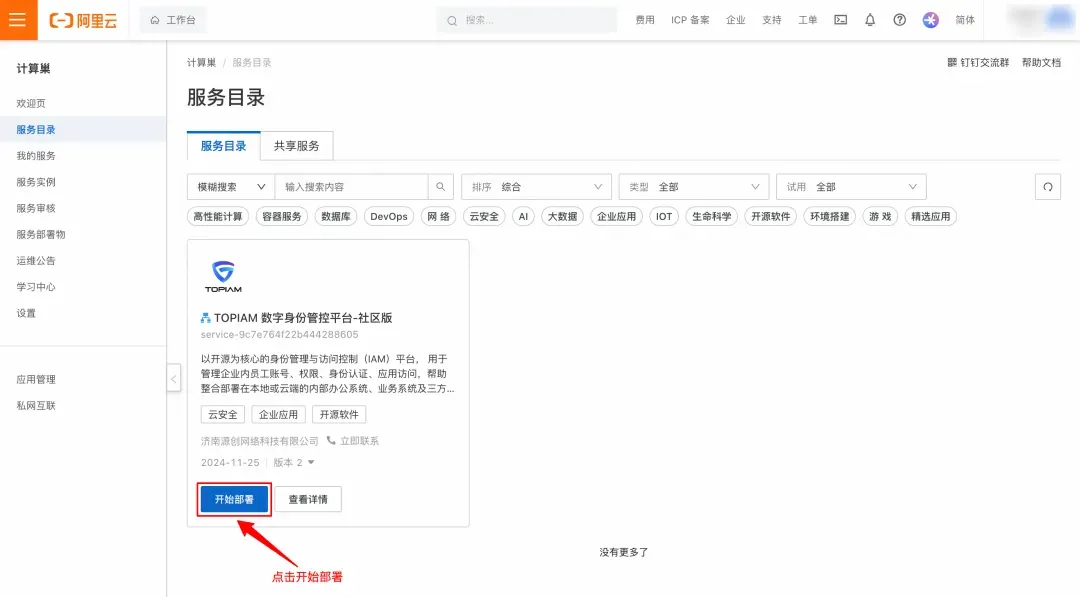Open the ICP 备案 menu
The height and width of the screenshot is (597, 1080).
tap(690, 20)
